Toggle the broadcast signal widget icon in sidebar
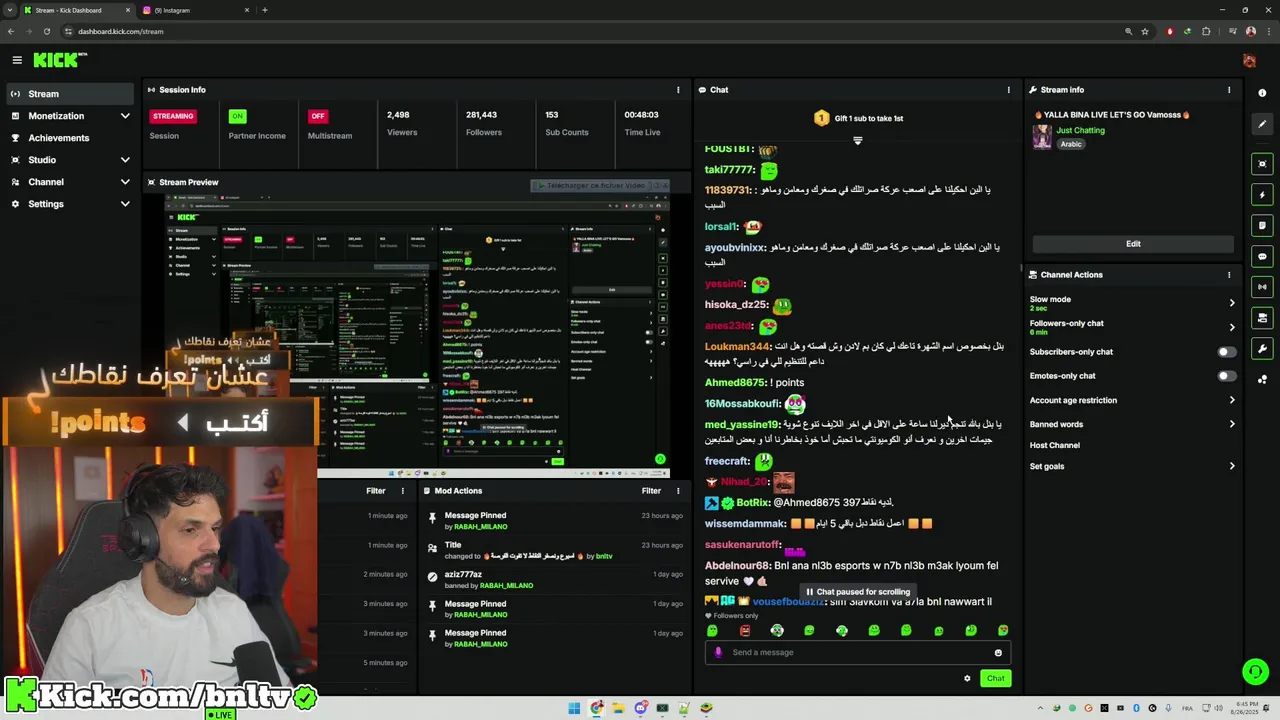1280x720 pixels. tap(1262, 288)
